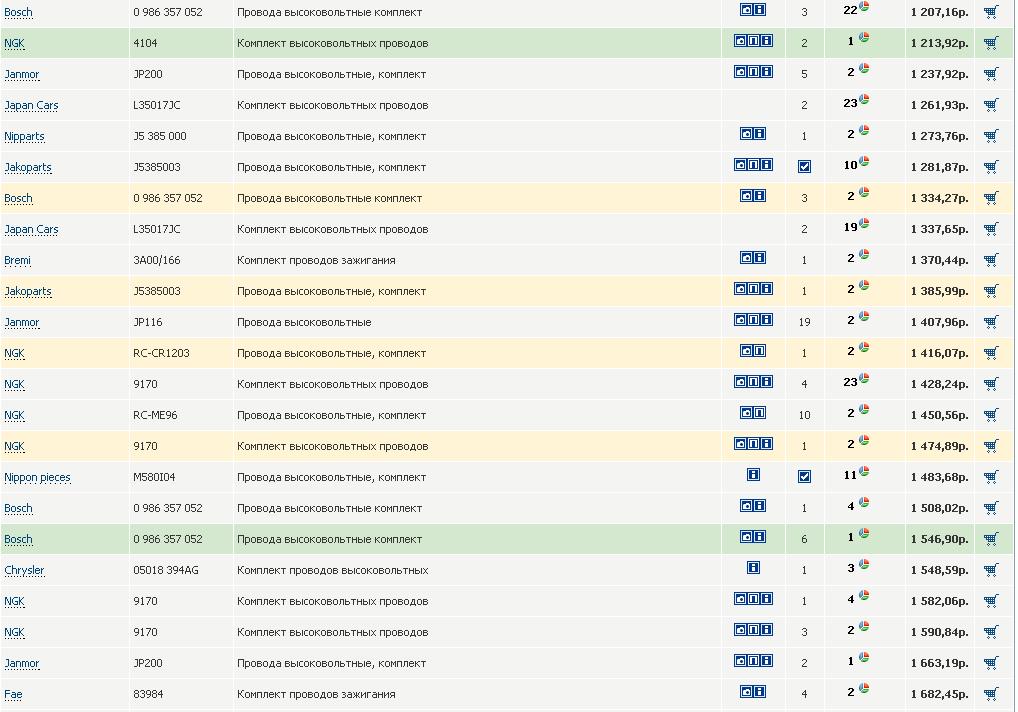Open camera icon in Nipparts J5 385 000 row
This screenshot has width=1018, height=712.
[747, 133]
